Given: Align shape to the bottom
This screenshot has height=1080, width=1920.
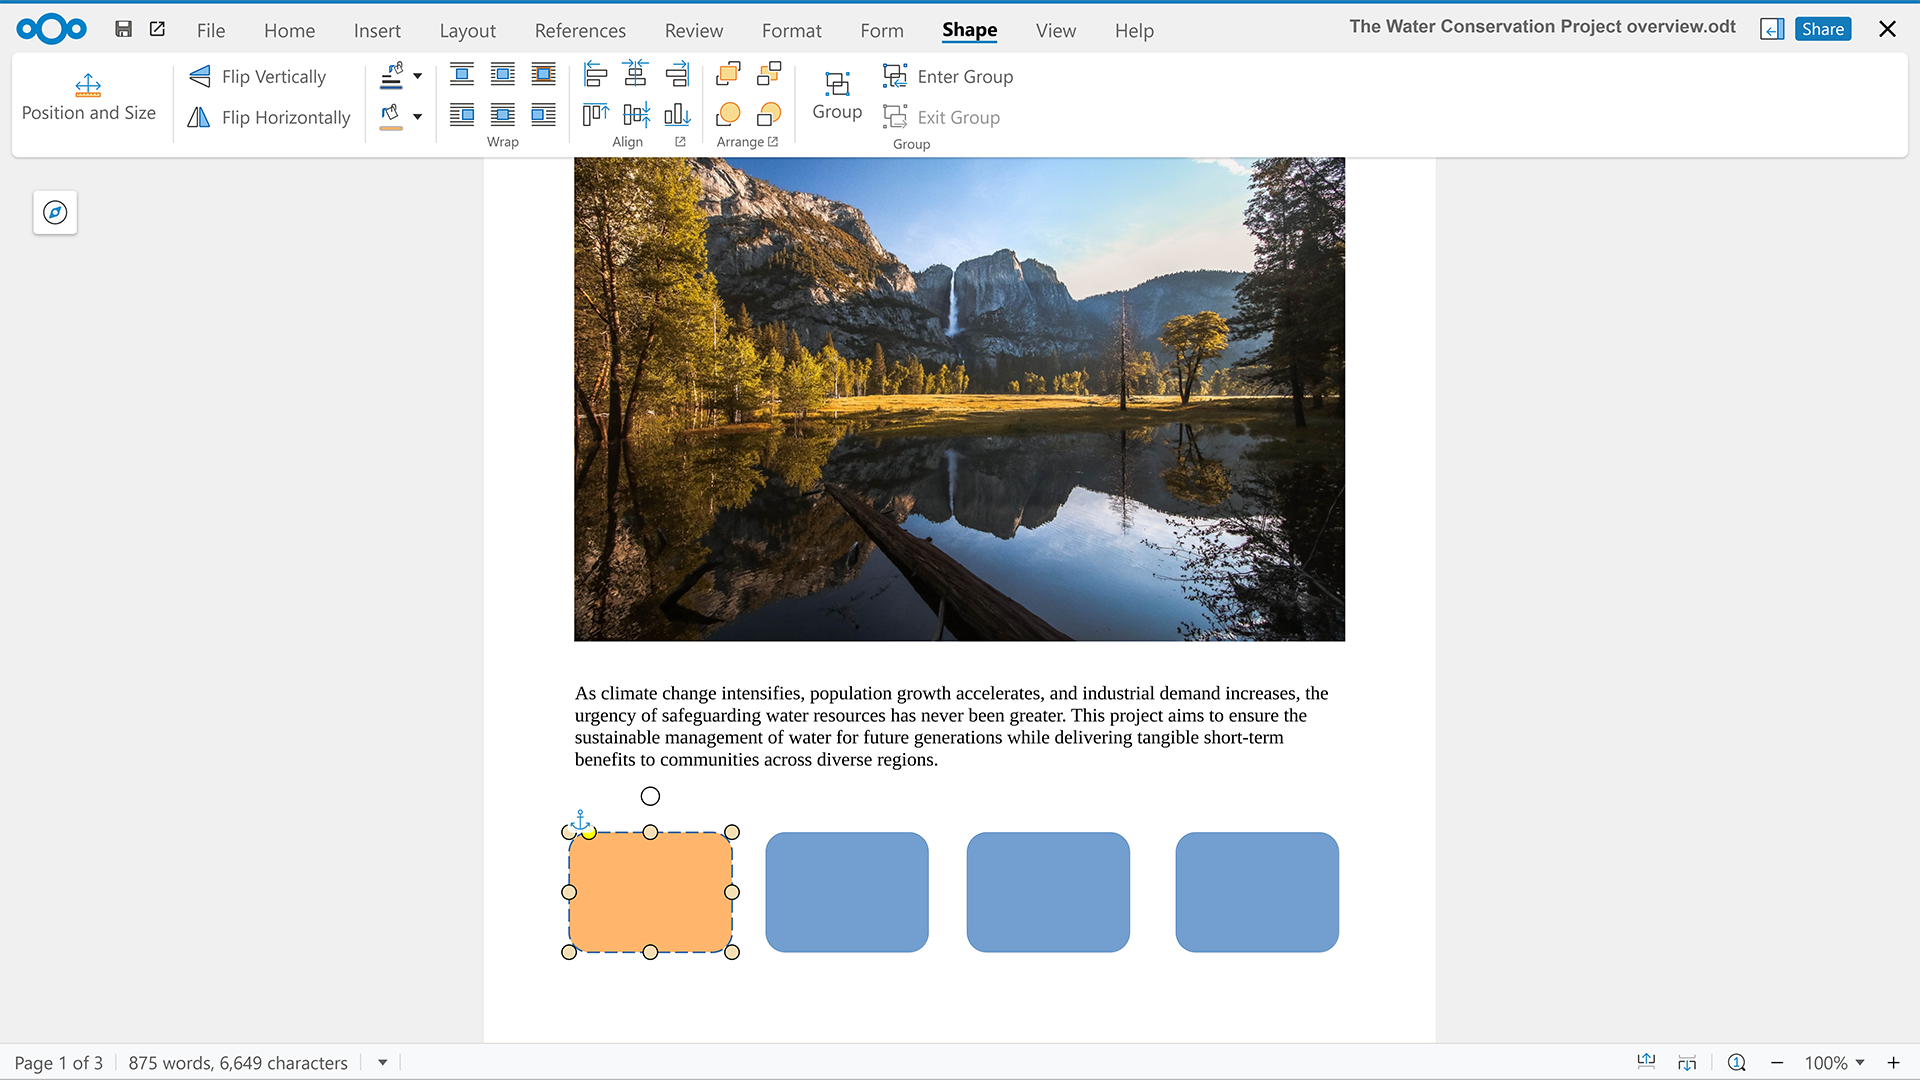Looking at the screenshot, I should [x=677, y=115].
